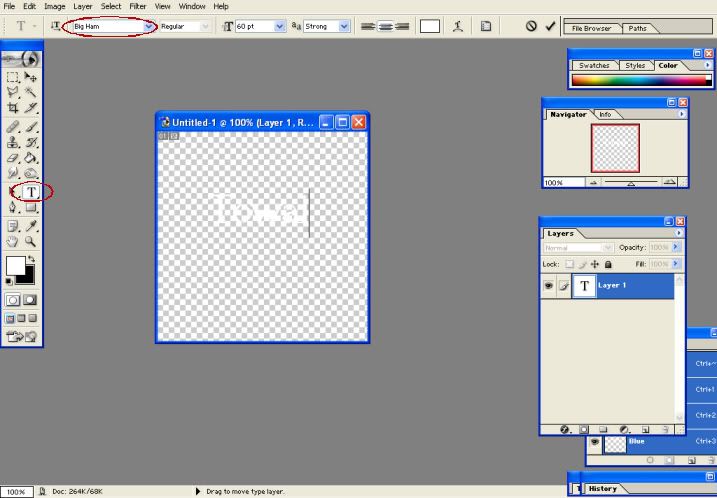Open the Layer menu

pos(83,6)
